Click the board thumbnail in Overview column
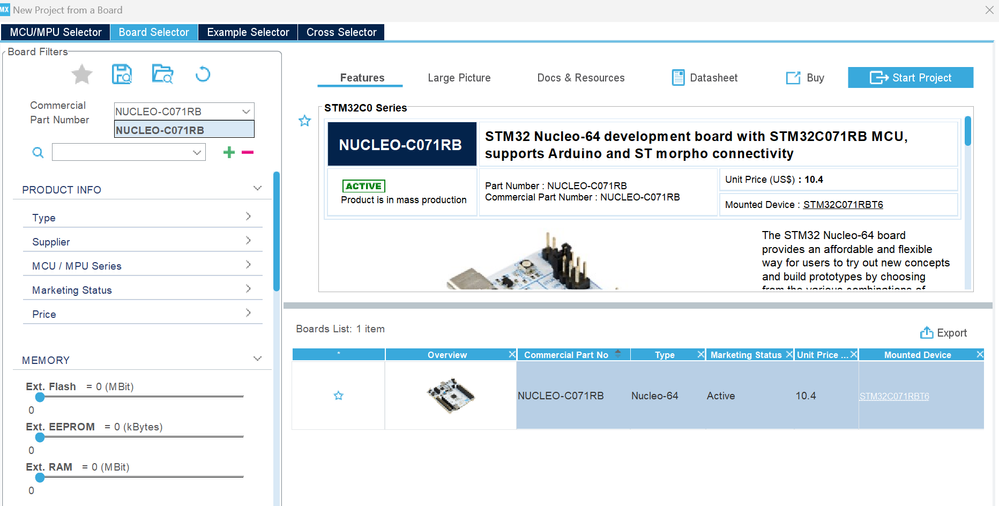The width and height of the screenshot is (999, 506). point(450,396)
